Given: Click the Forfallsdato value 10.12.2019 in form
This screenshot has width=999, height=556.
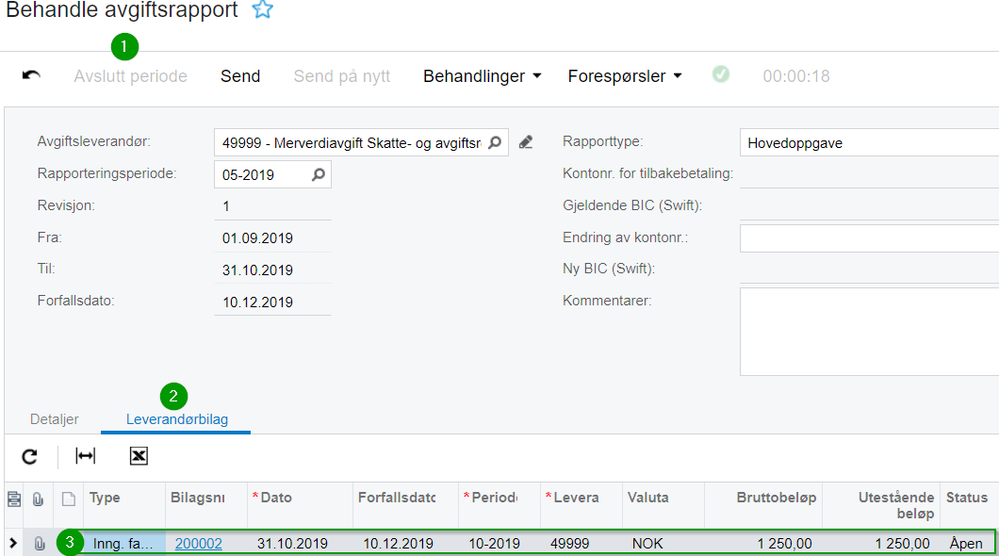Looking at the screenshot, I should [x=258, y=302].
